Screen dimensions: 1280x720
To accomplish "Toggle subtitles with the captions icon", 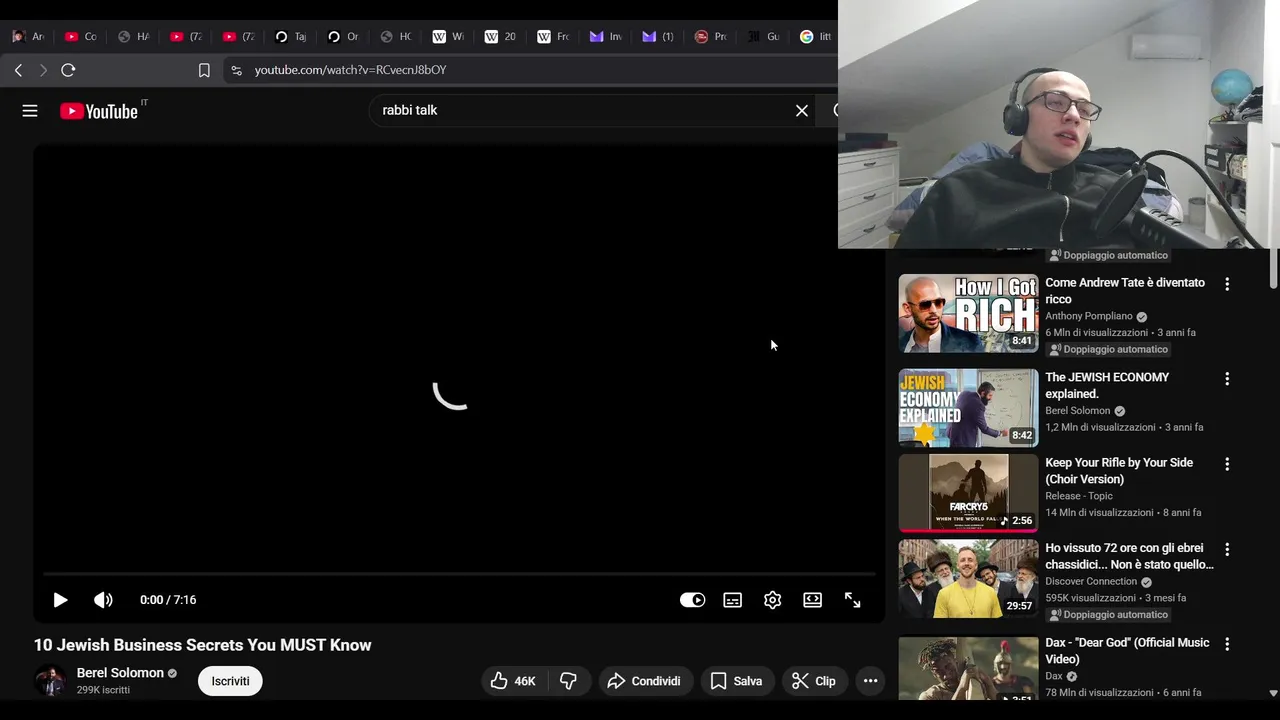I will coord(733,600).
